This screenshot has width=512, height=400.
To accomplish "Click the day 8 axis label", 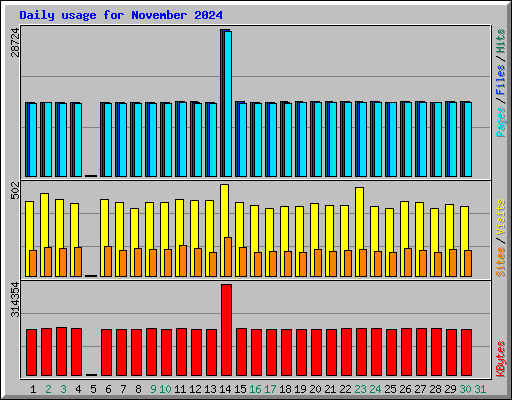I will (x=138, y=389).
